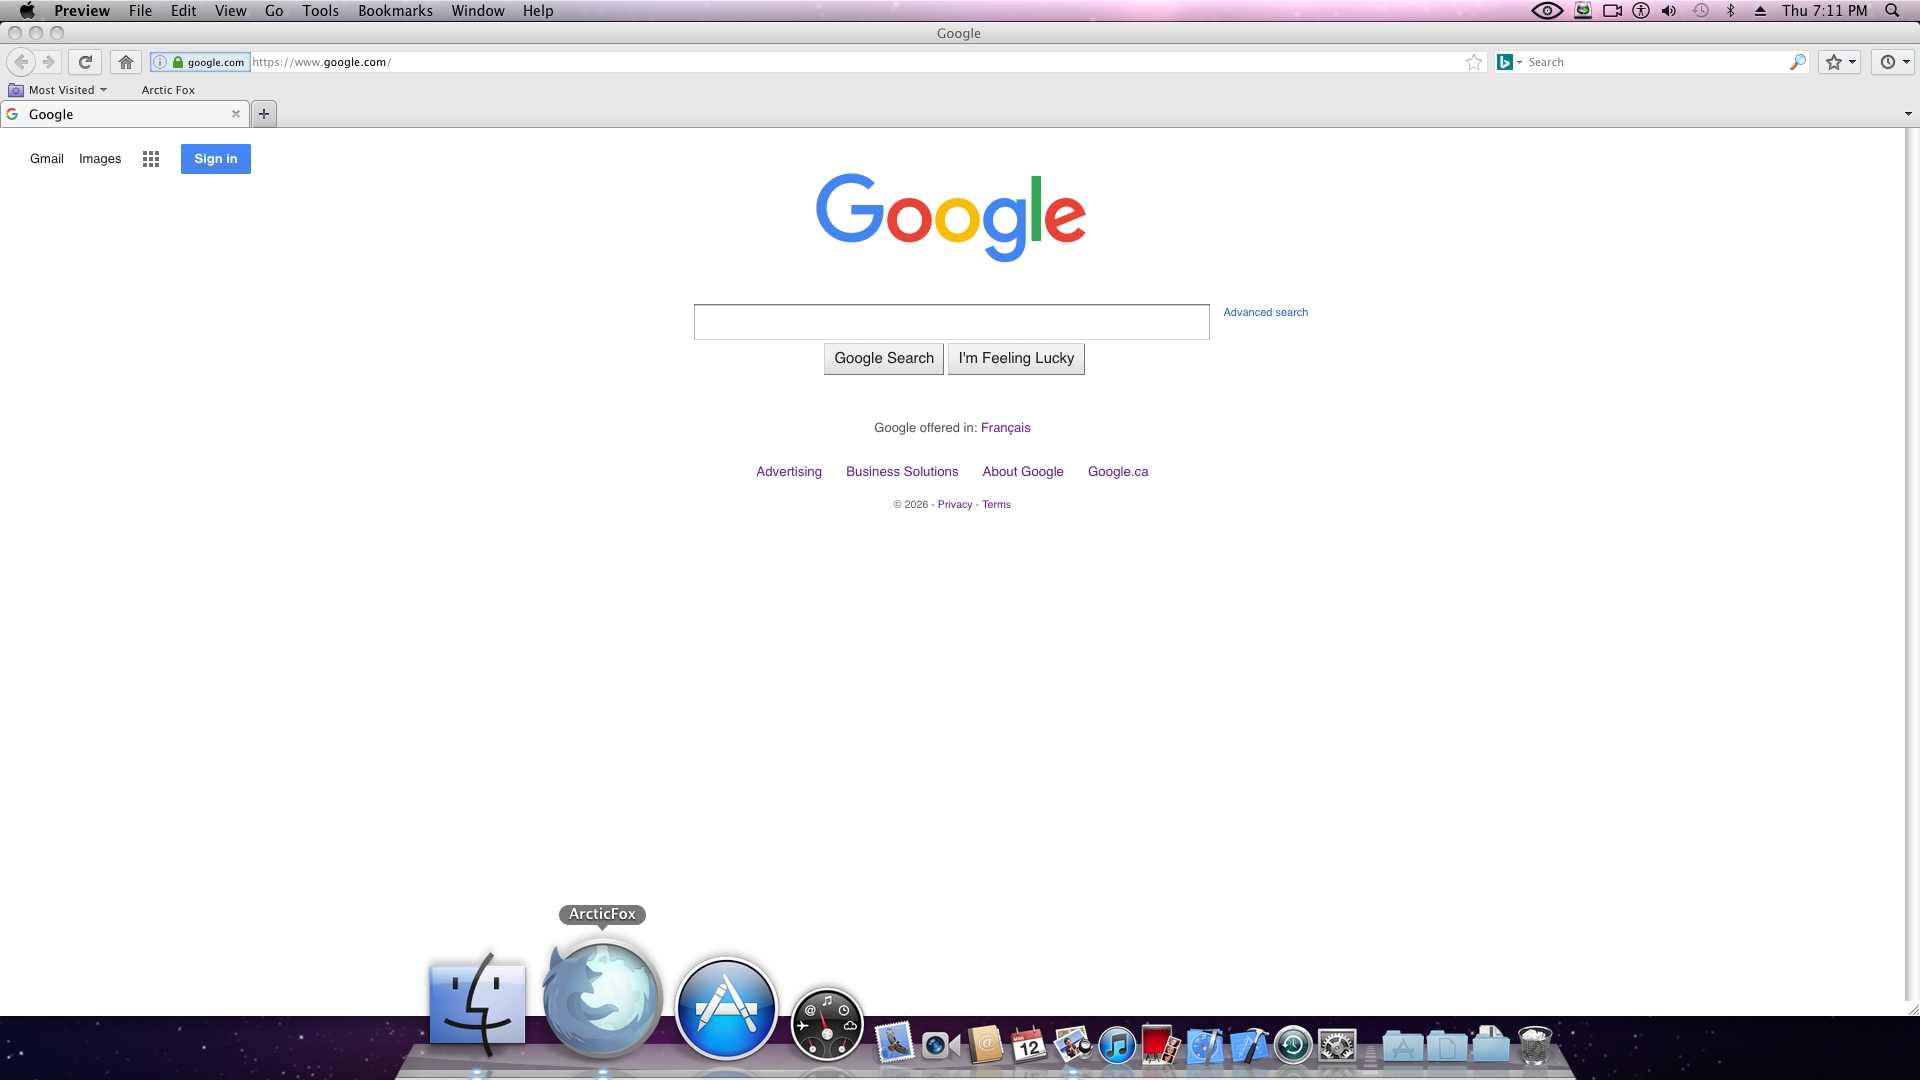
Task: Open a new tab with plus button
Action: pyautogui.click(x=264, y=114)
